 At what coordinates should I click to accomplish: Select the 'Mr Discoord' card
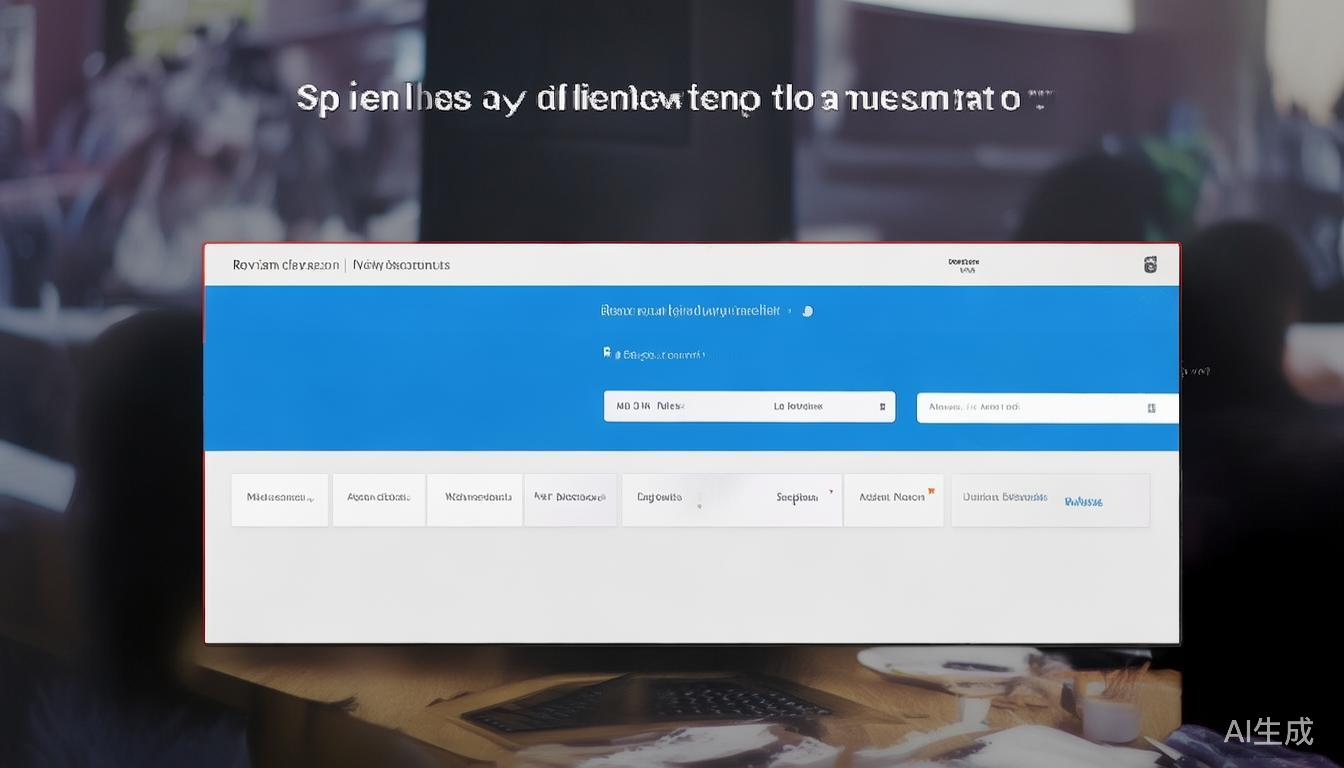570,498
